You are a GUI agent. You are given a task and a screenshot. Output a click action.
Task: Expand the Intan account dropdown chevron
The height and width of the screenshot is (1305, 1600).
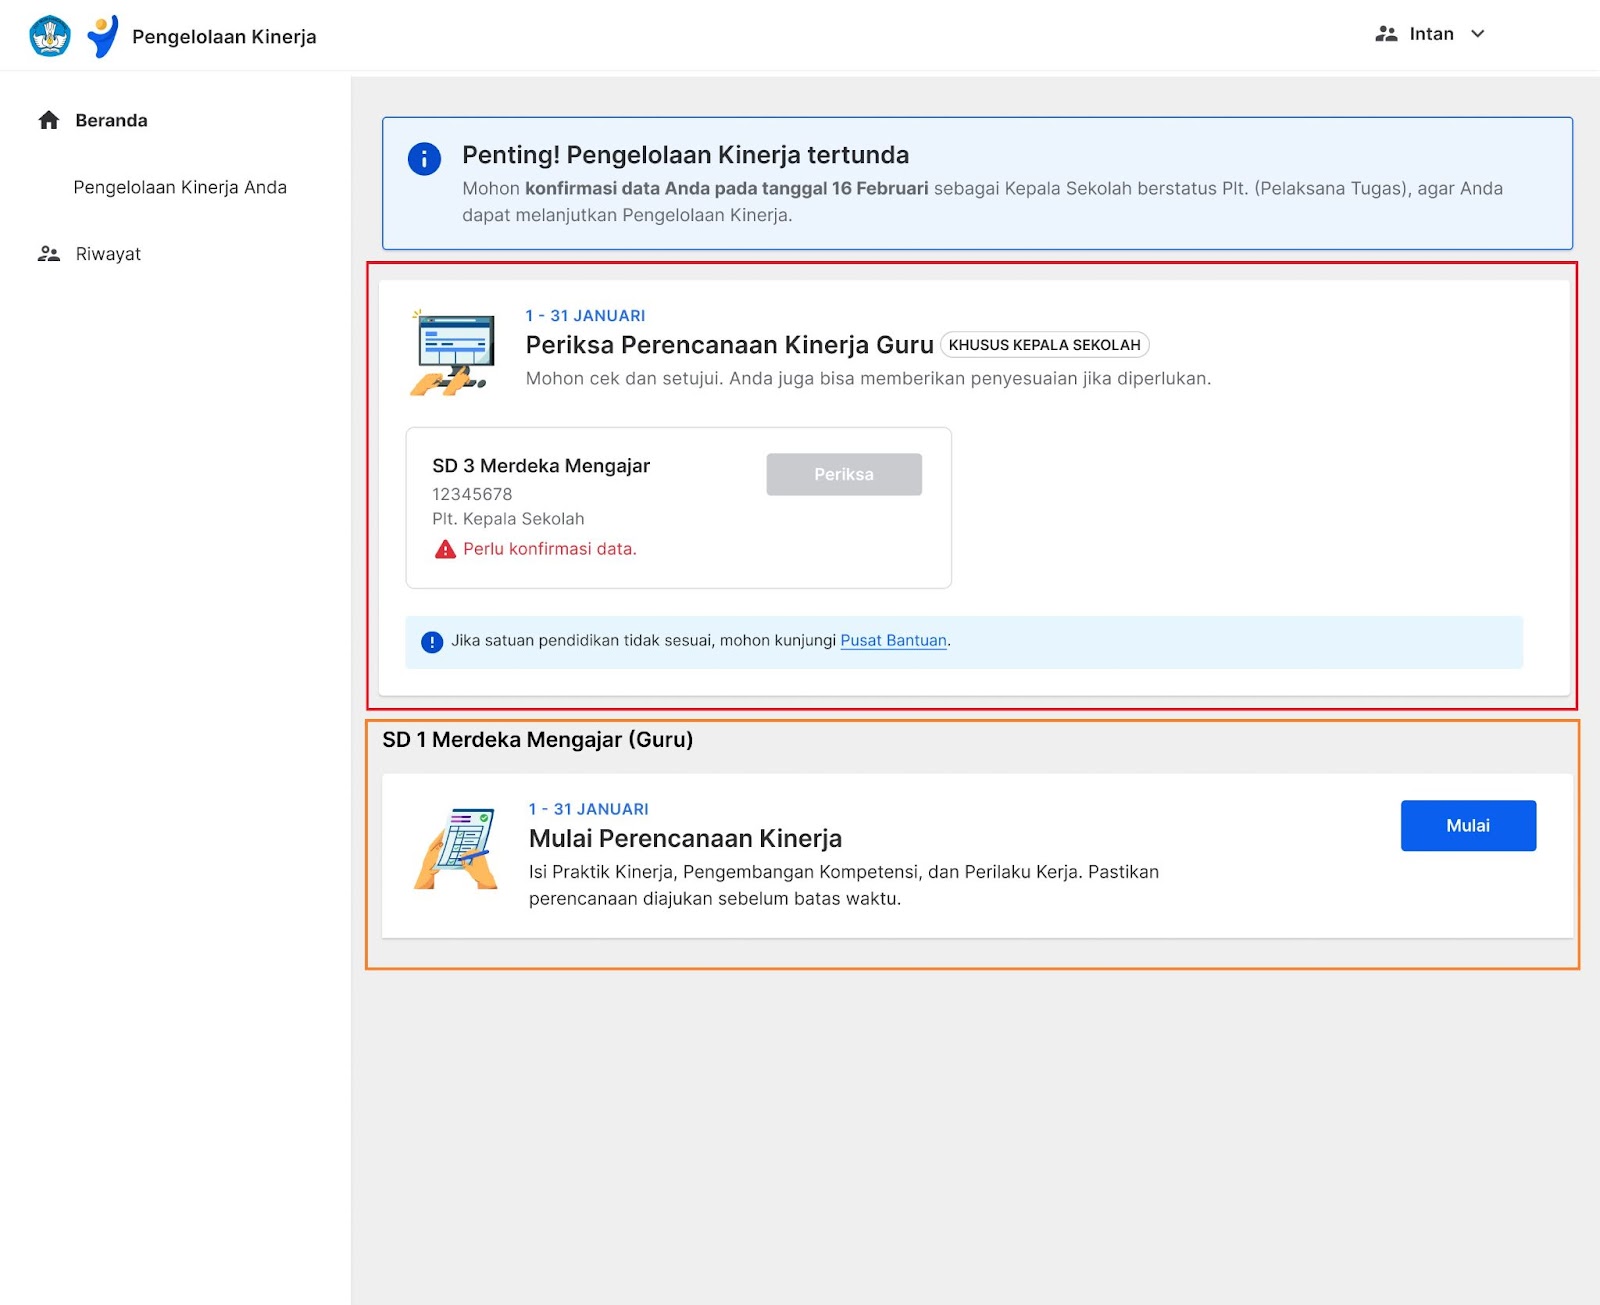[x=1478, y=34]
